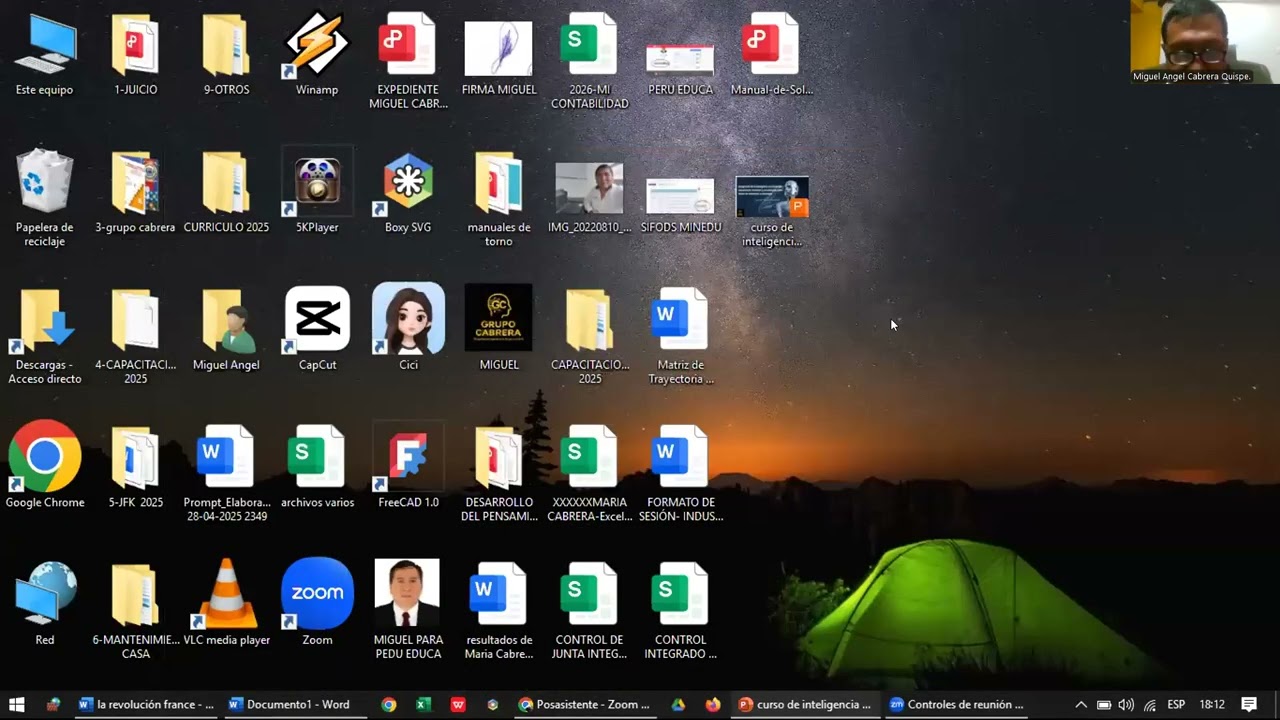Open VLC media player shortcut

point(227,603)
